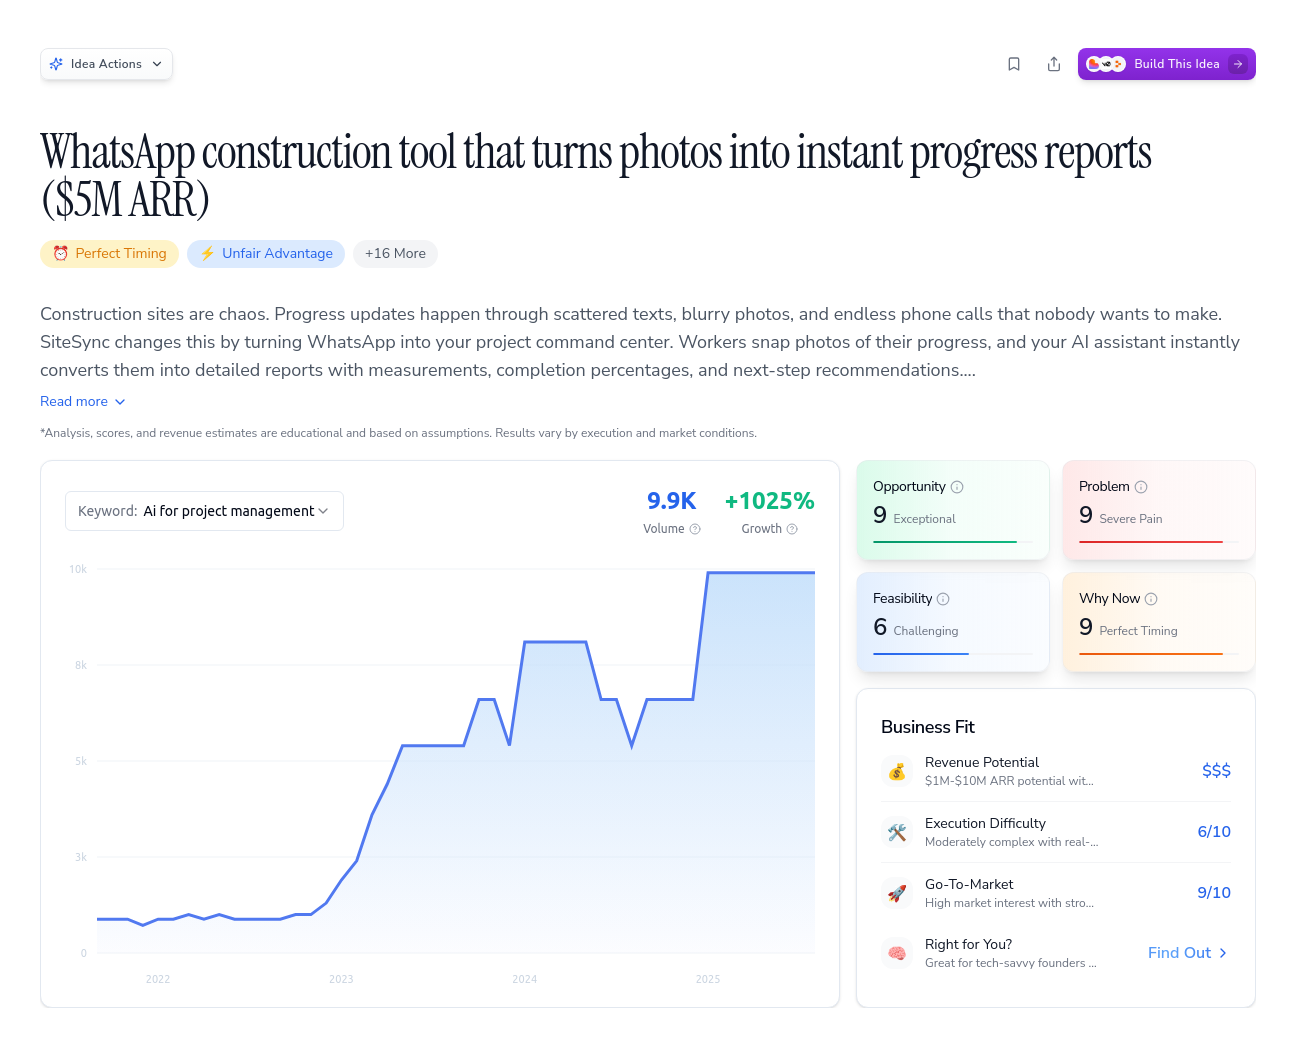Click the rocket icon beside Go-To-Market

pyautogui.click(x=897, y=893)
